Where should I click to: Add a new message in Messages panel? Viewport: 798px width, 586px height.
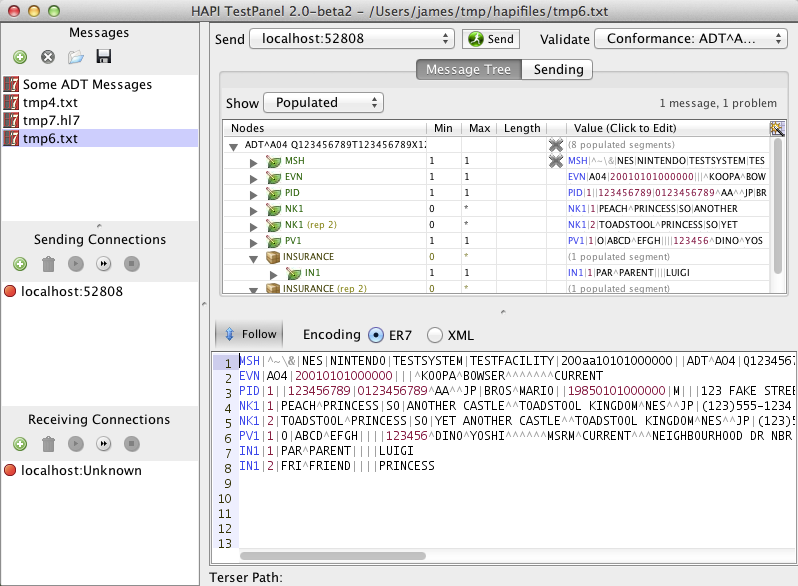[x=20, y=58]
